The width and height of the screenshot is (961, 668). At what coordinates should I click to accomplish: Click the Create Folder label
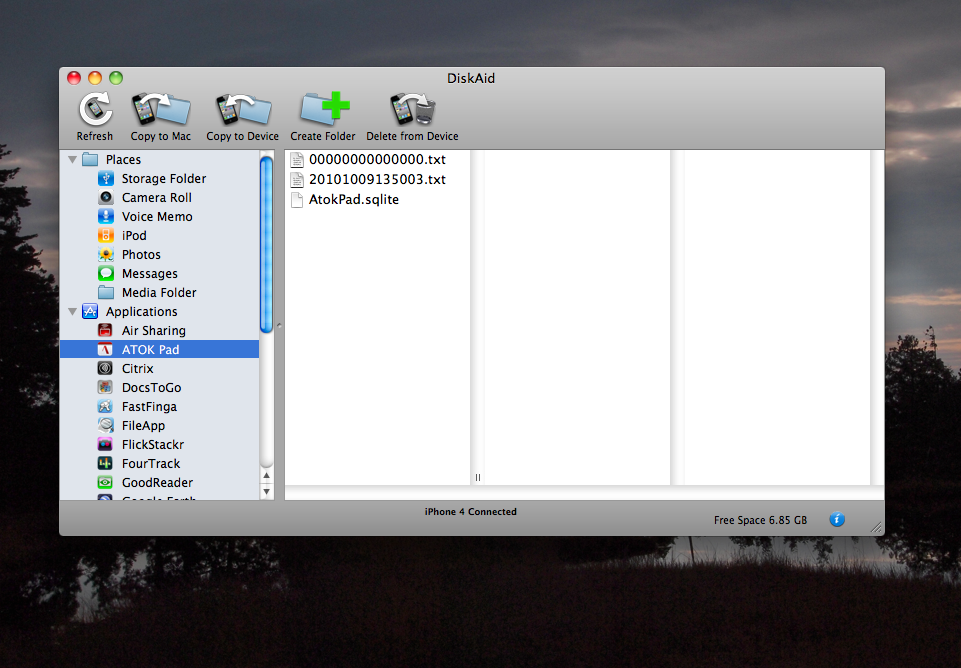click(323, 136)
